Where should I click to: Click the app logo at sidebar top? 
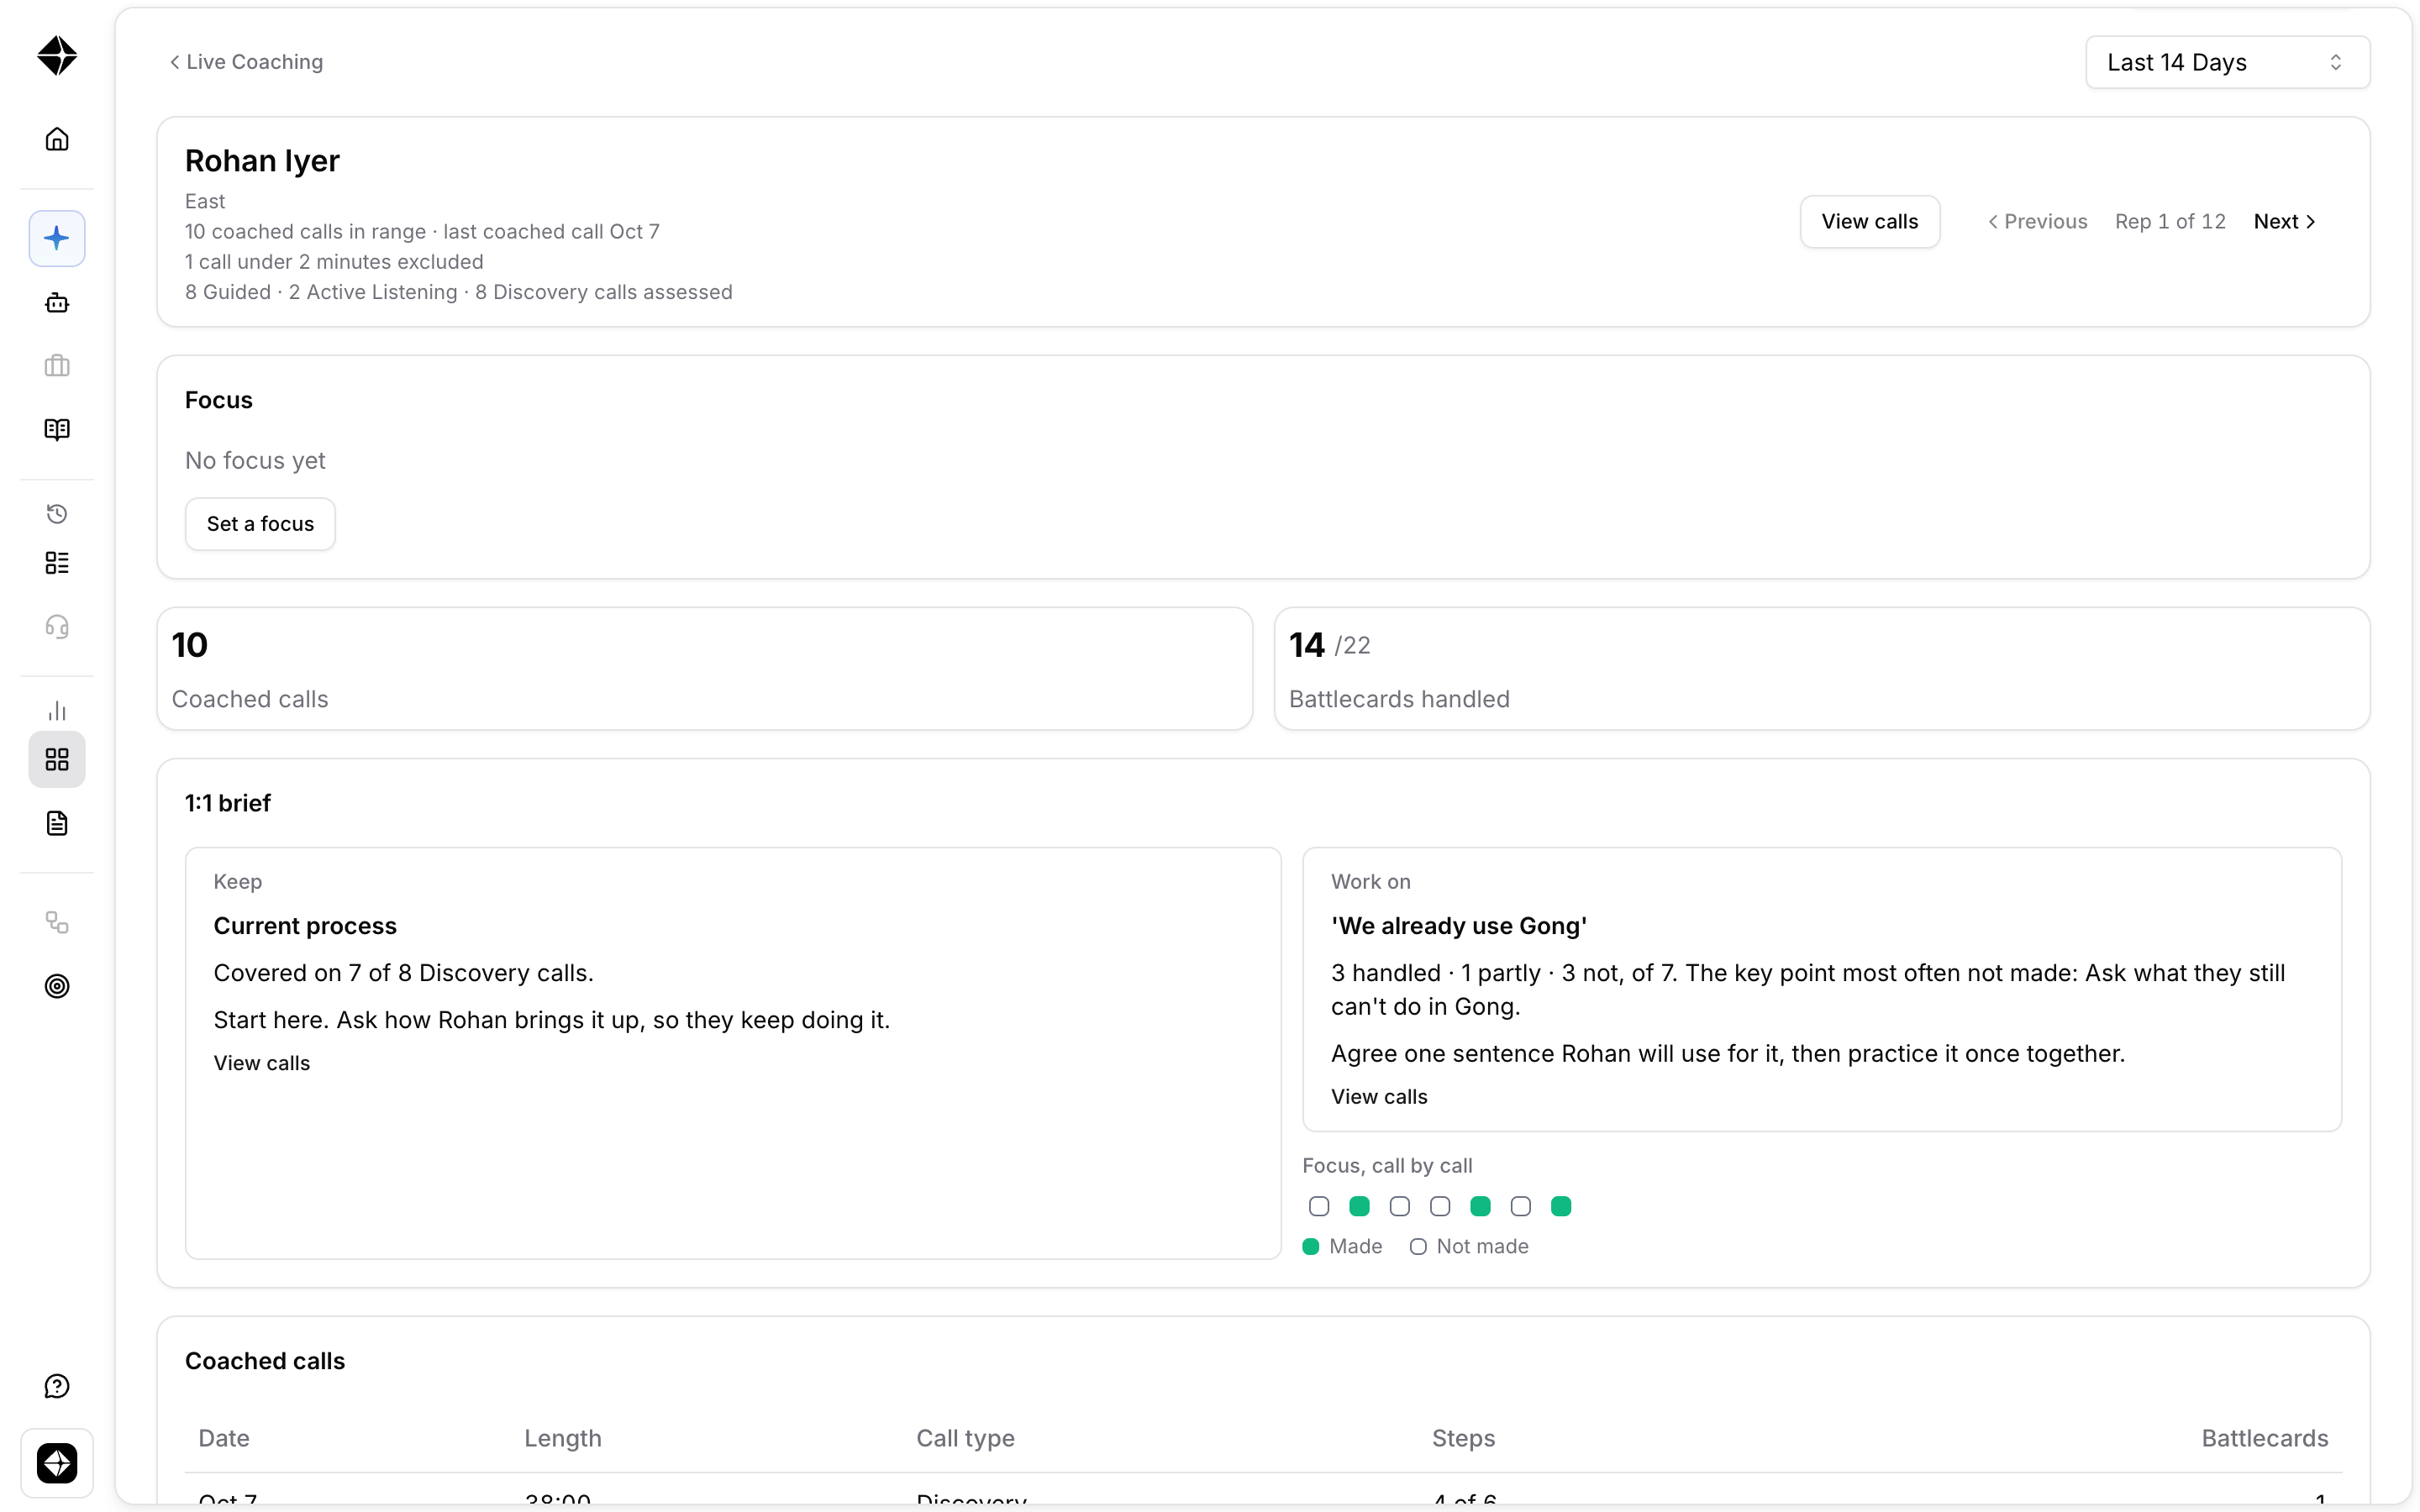pyautogui.click(x=57, y=56)
